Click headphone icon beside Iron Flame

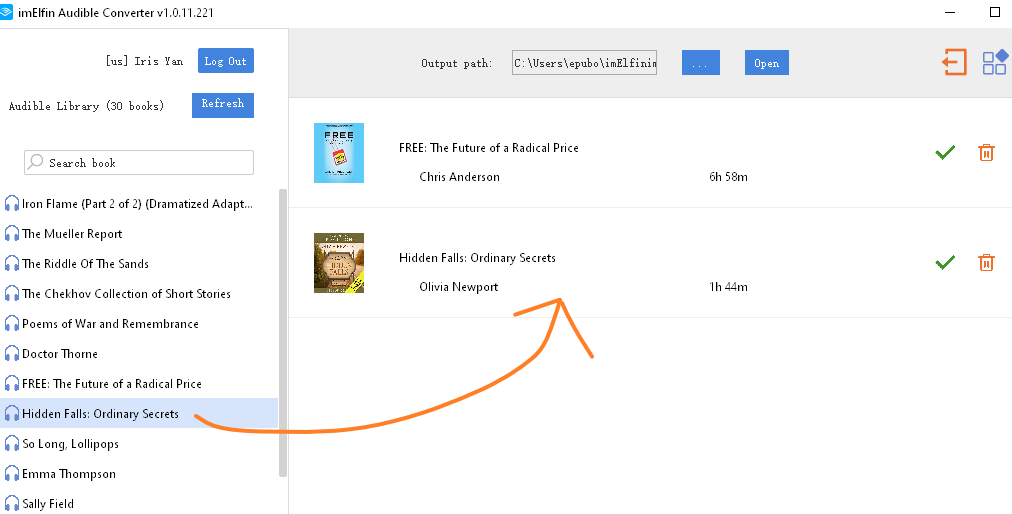12,204
